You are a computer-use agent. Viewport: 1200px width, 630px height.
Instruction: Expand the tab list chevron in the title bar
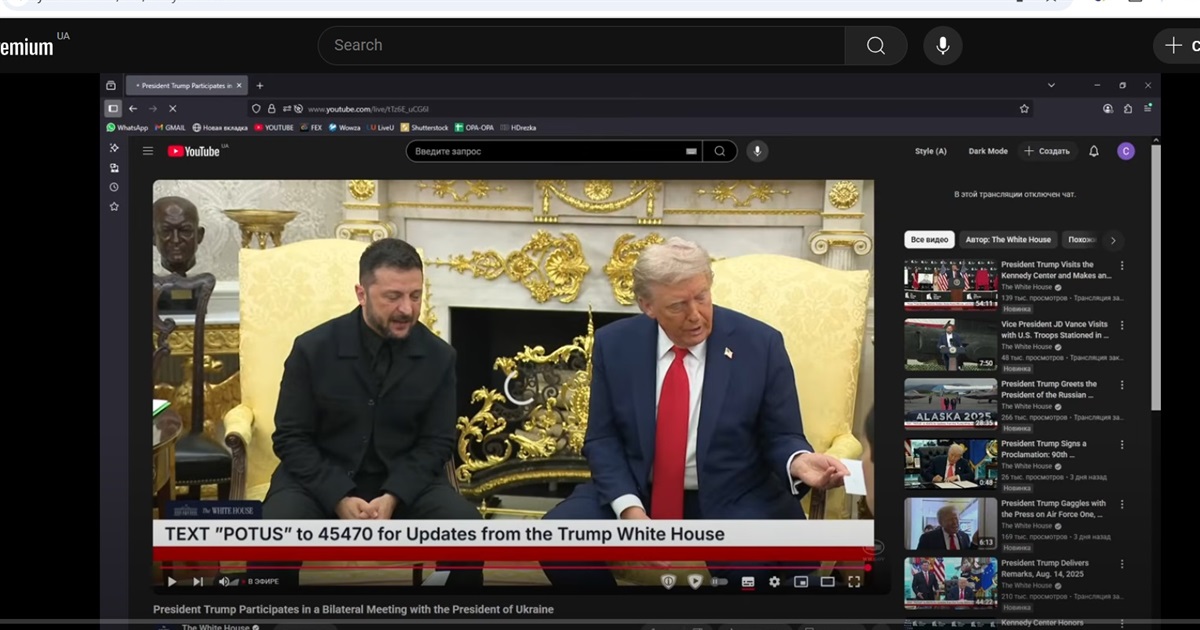1051,86
